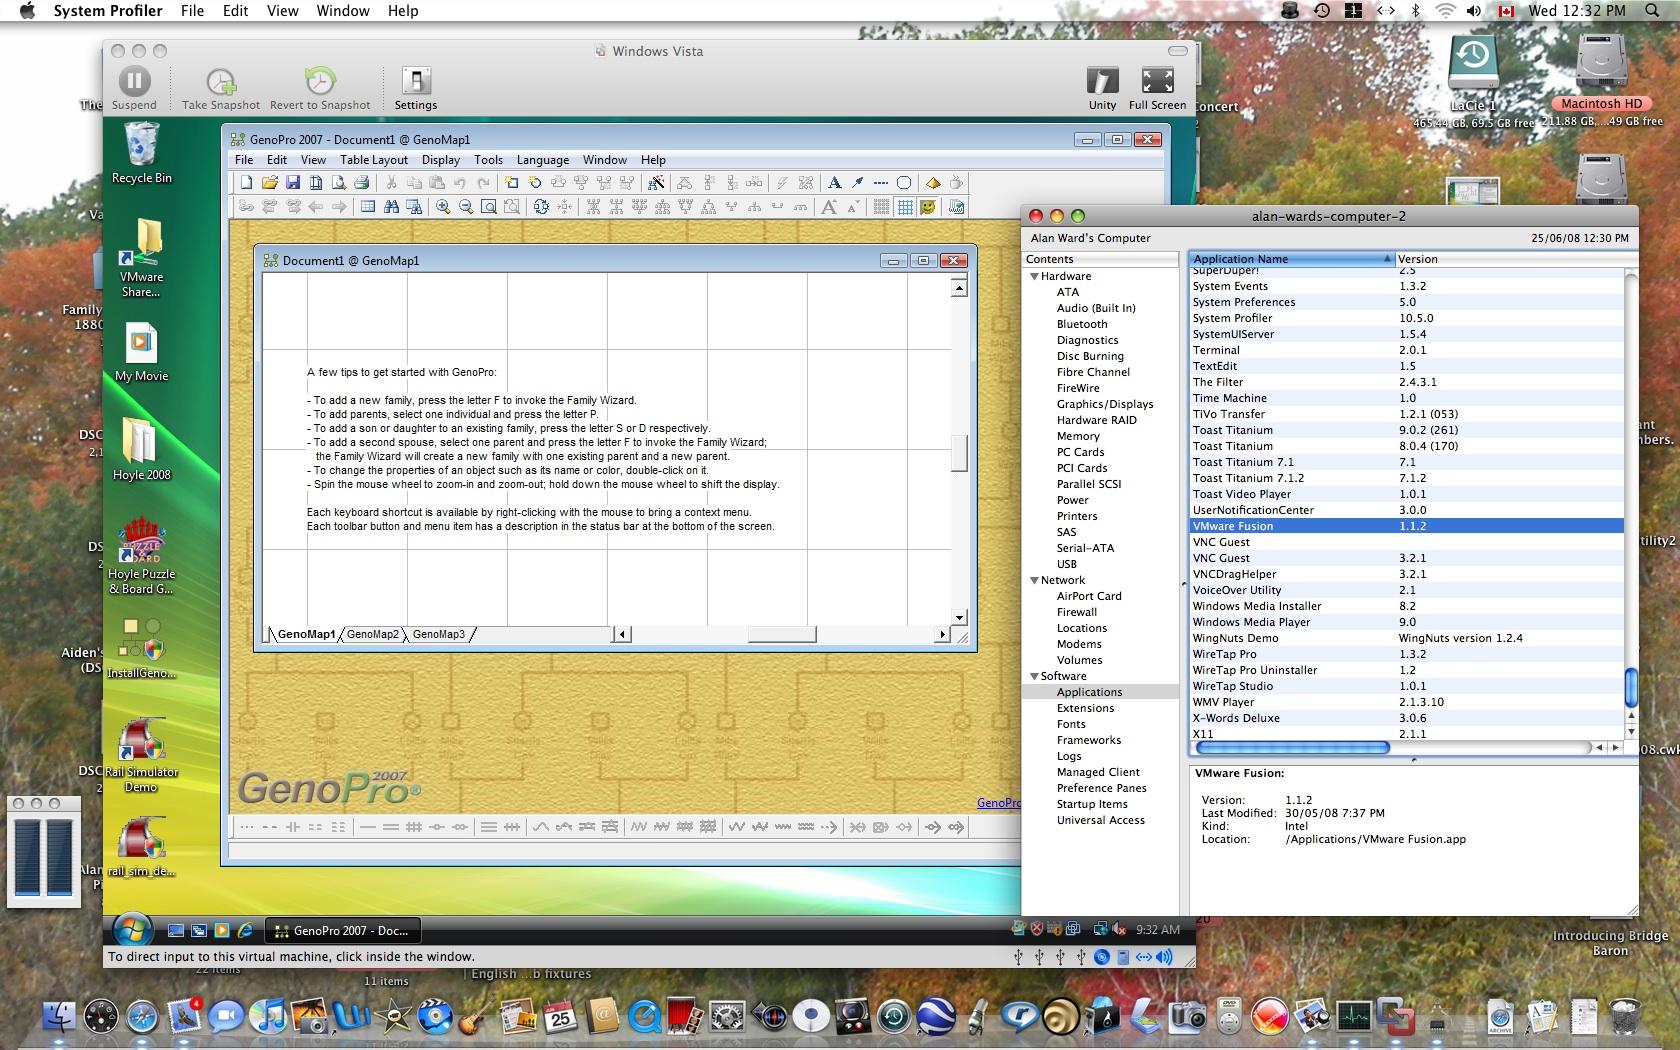
Task: Collapse the Software section in Contents
Action: tap(1035, 676)
